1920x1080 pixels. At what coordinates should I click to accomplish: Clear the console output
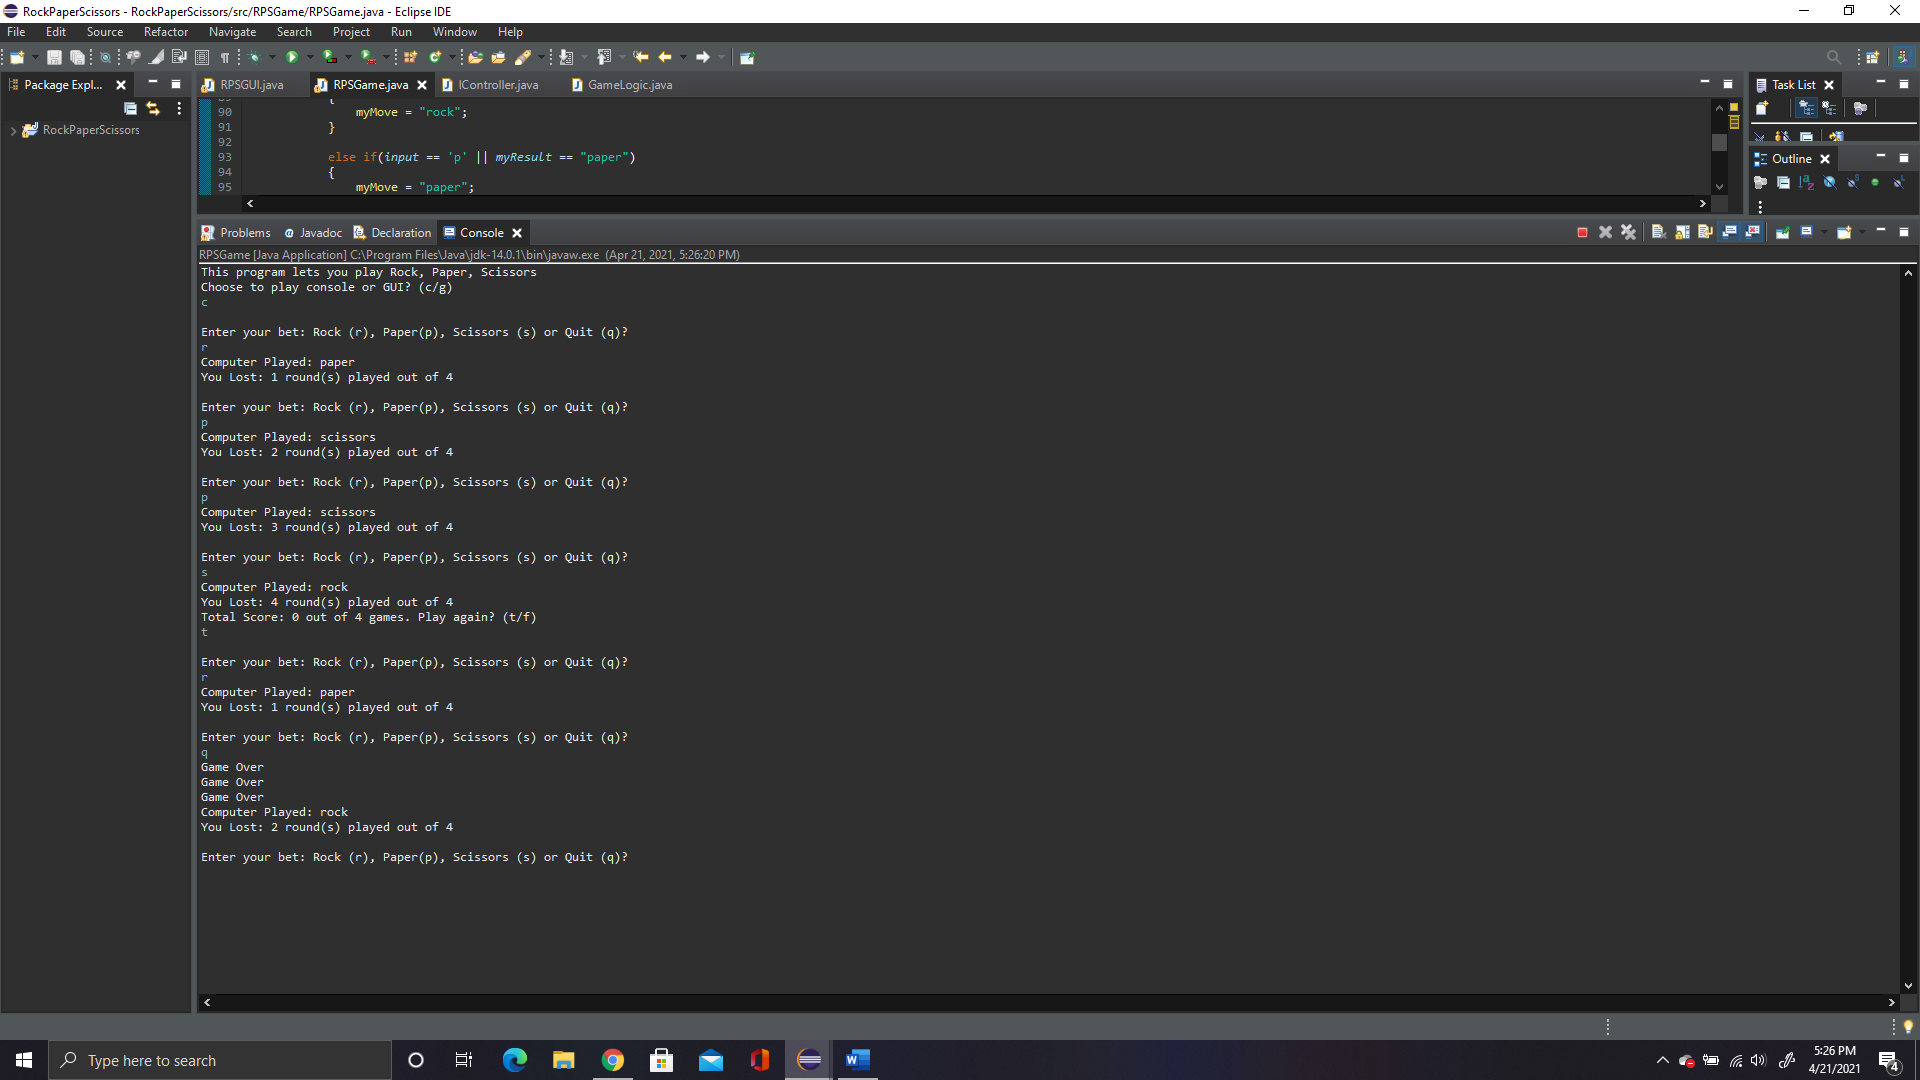pyautogui.click(x=1659, y=232)
